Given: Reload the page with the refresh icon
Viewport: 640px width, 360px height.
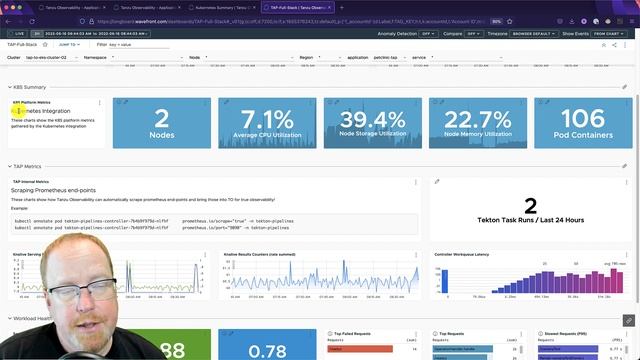Looking at the screenshot, I should click(32, 21).
